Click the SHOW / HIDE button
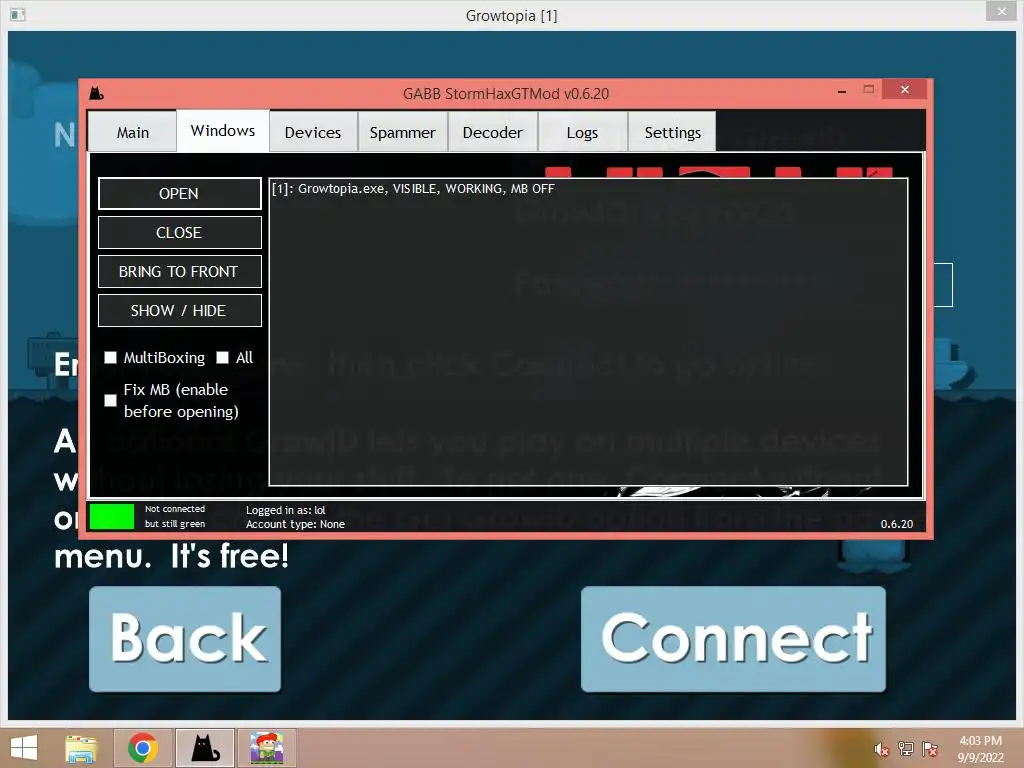The image size is (1024, 768). coord(180,310)
